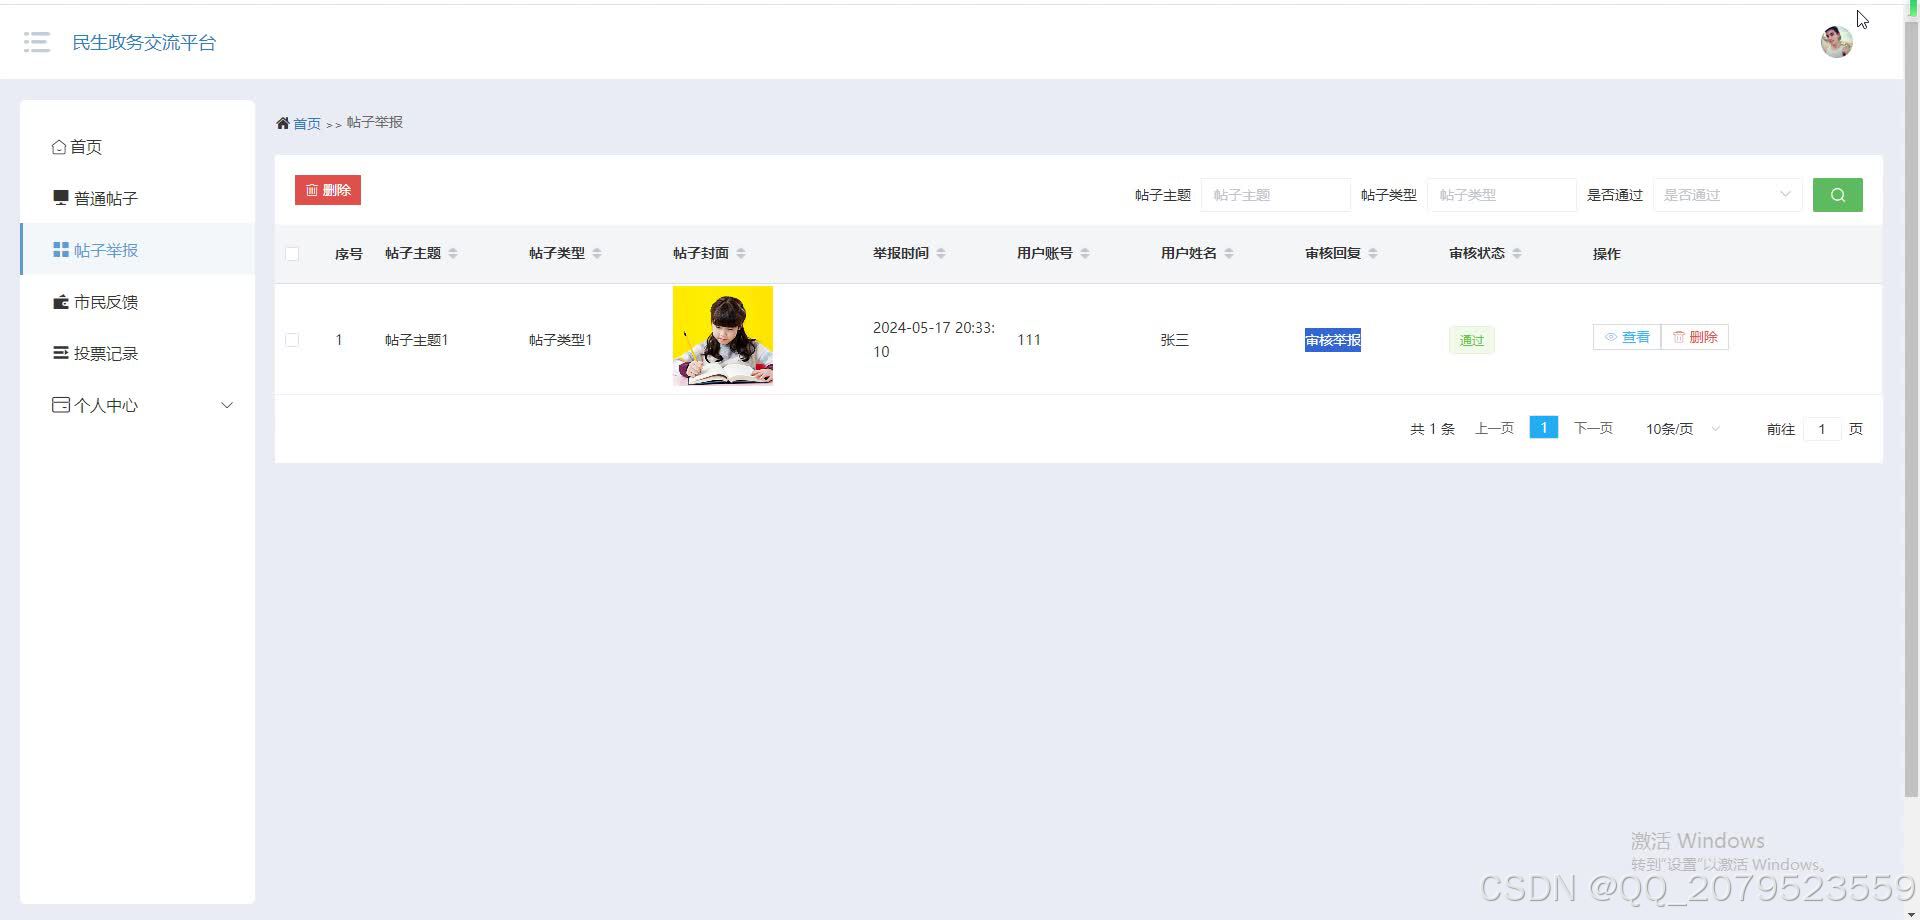The image size is (1920, 920).
Task: Go to 上一页
Action: pyautogui.click(x=1494, y=428)
